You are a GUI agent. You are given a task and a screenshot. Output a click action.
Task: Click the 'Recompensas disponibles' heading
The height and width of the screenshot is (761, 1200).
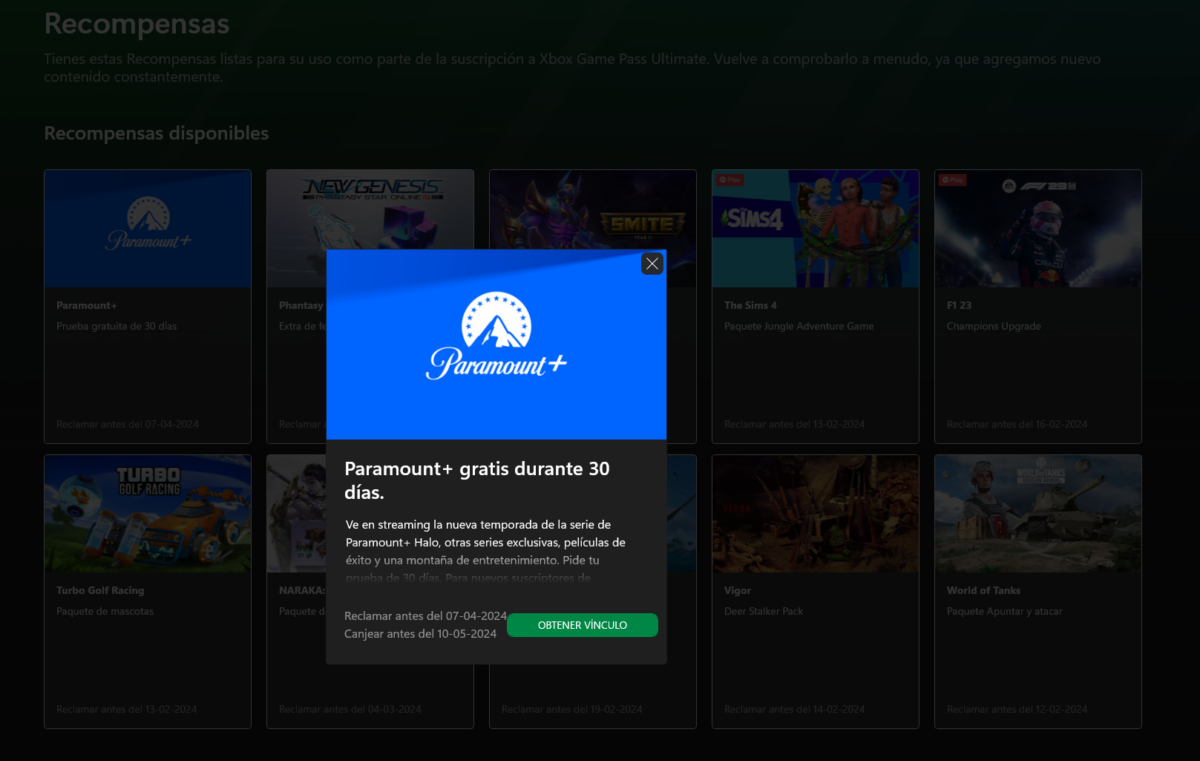[x=157, y=133]
